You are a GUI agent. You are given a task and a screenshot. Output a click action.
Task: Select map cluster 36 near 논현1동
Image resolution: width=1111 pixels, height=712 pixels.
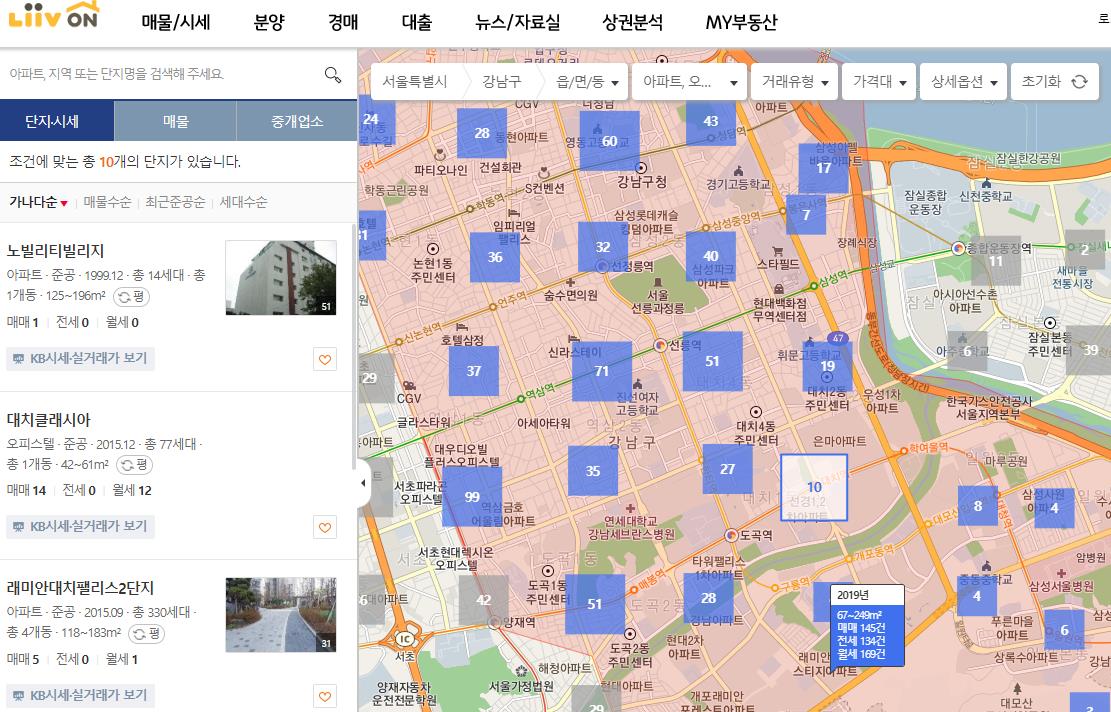(x=495, y=257)
